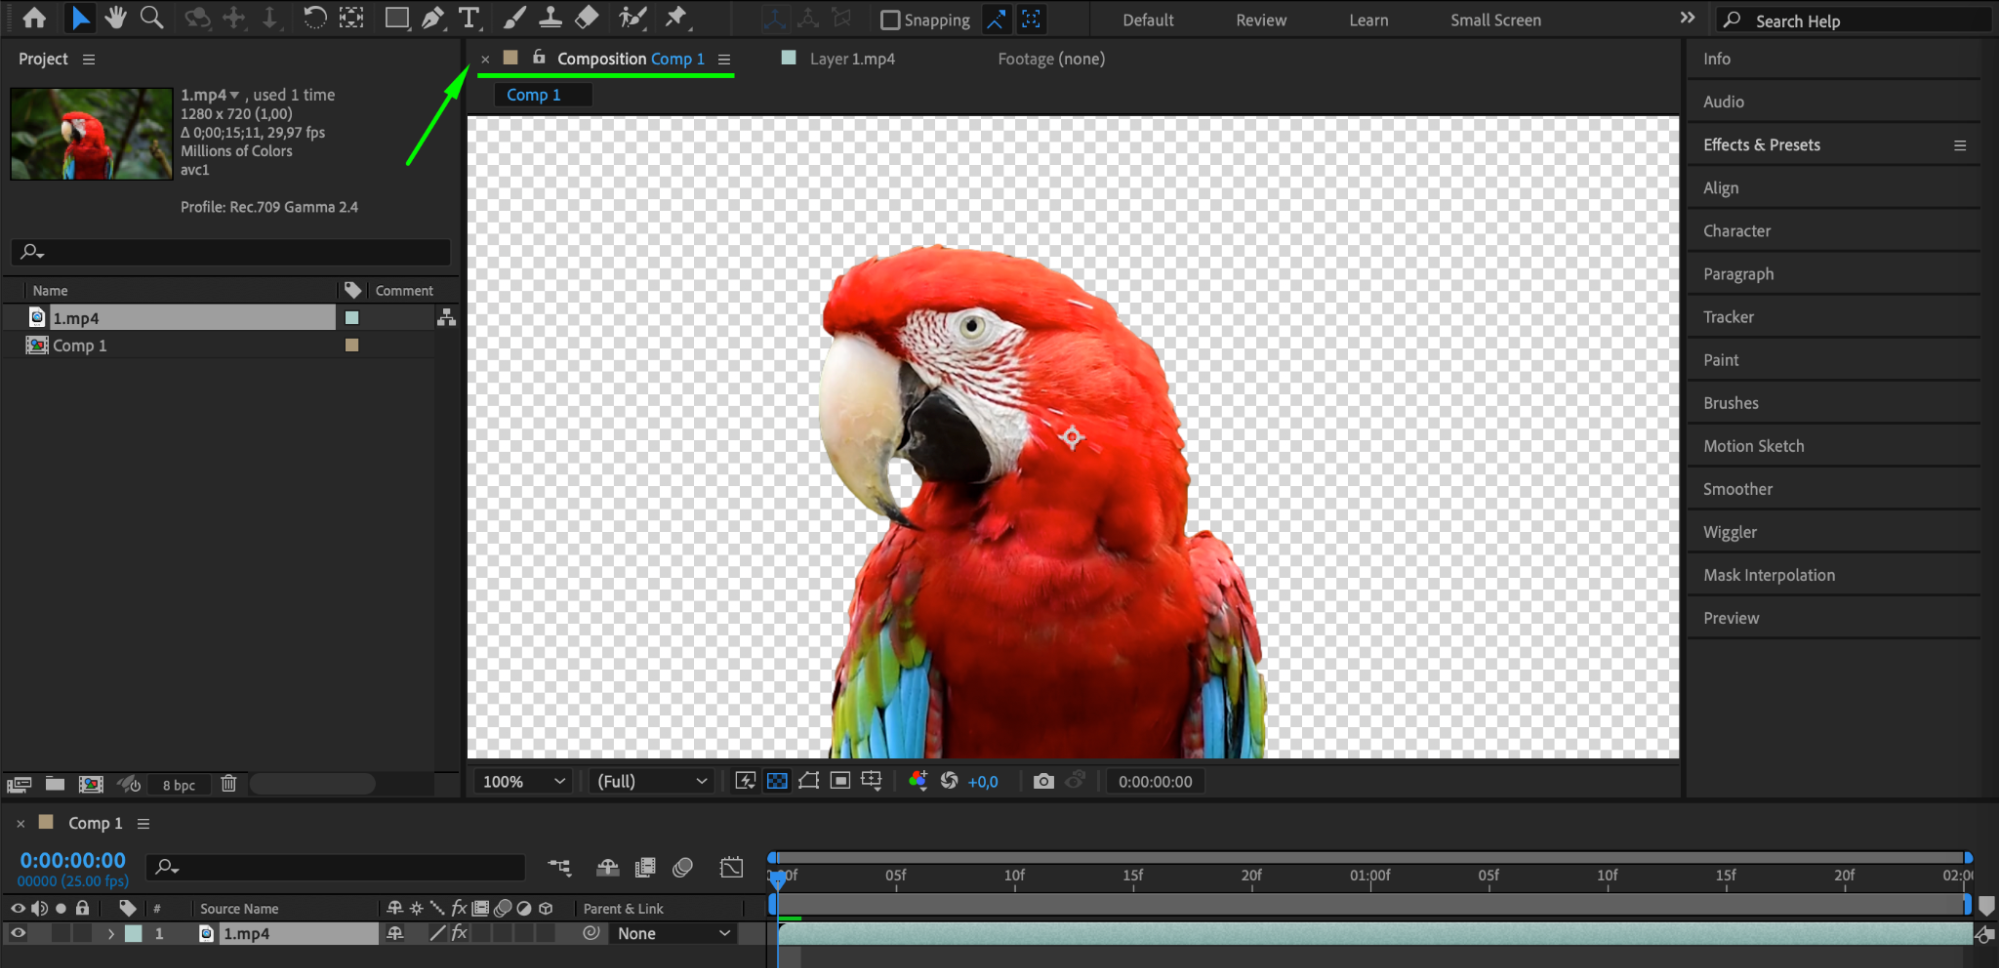Viewport: 1999px width, 969px height.
Task: Delete selected item with trash icon
Action: coord(228,784)
